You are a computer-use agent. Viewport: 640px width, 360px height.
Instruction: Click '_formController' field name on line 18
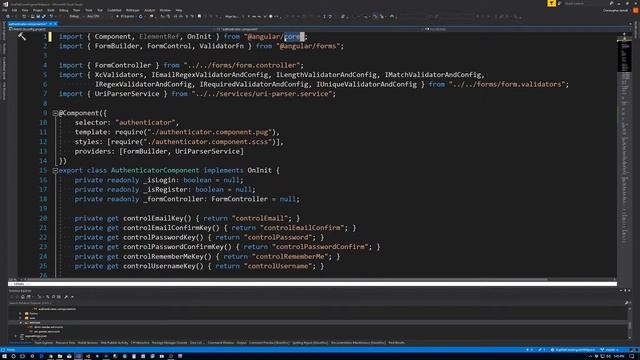(173, 199)
